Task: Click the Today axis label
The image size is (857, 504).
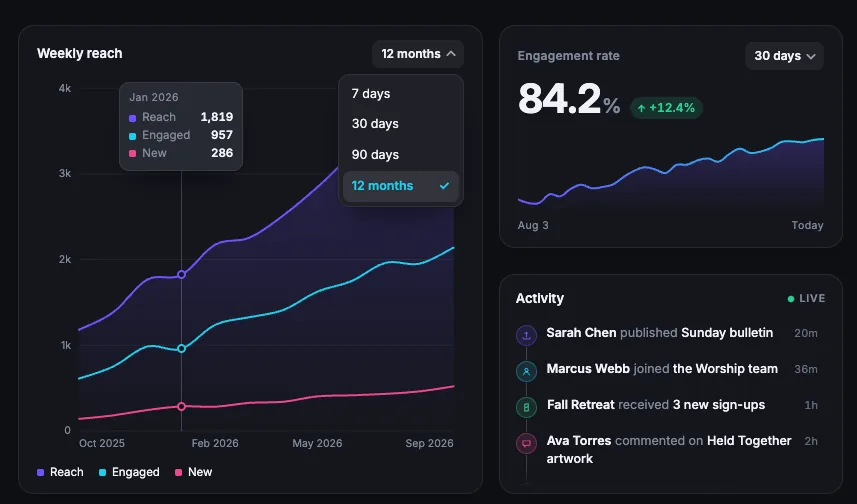Action: tap(807, 225)
